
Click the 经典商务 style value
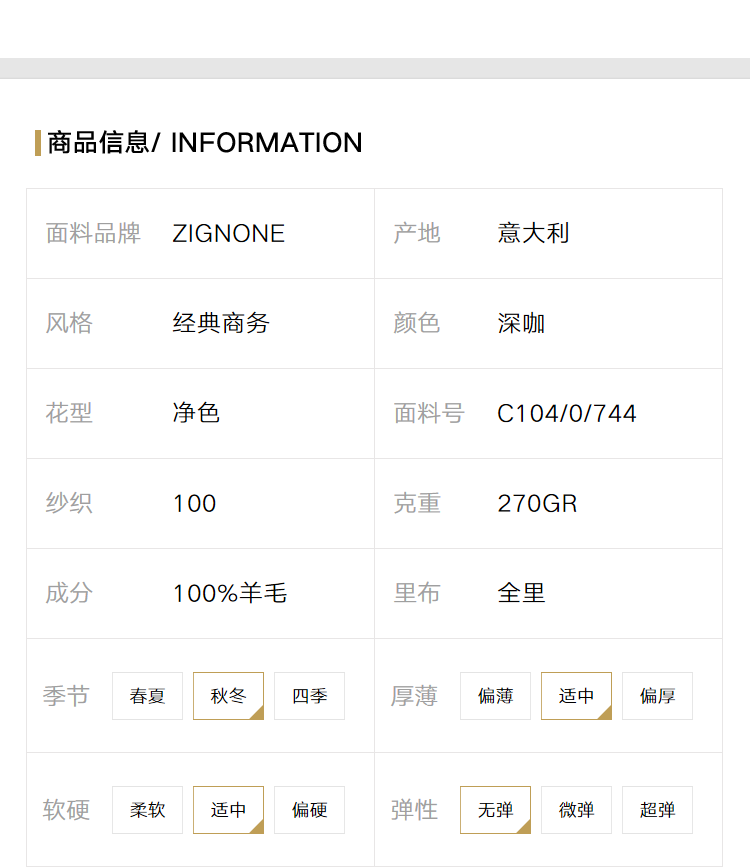pyautogui.click(x=221, y=323)
